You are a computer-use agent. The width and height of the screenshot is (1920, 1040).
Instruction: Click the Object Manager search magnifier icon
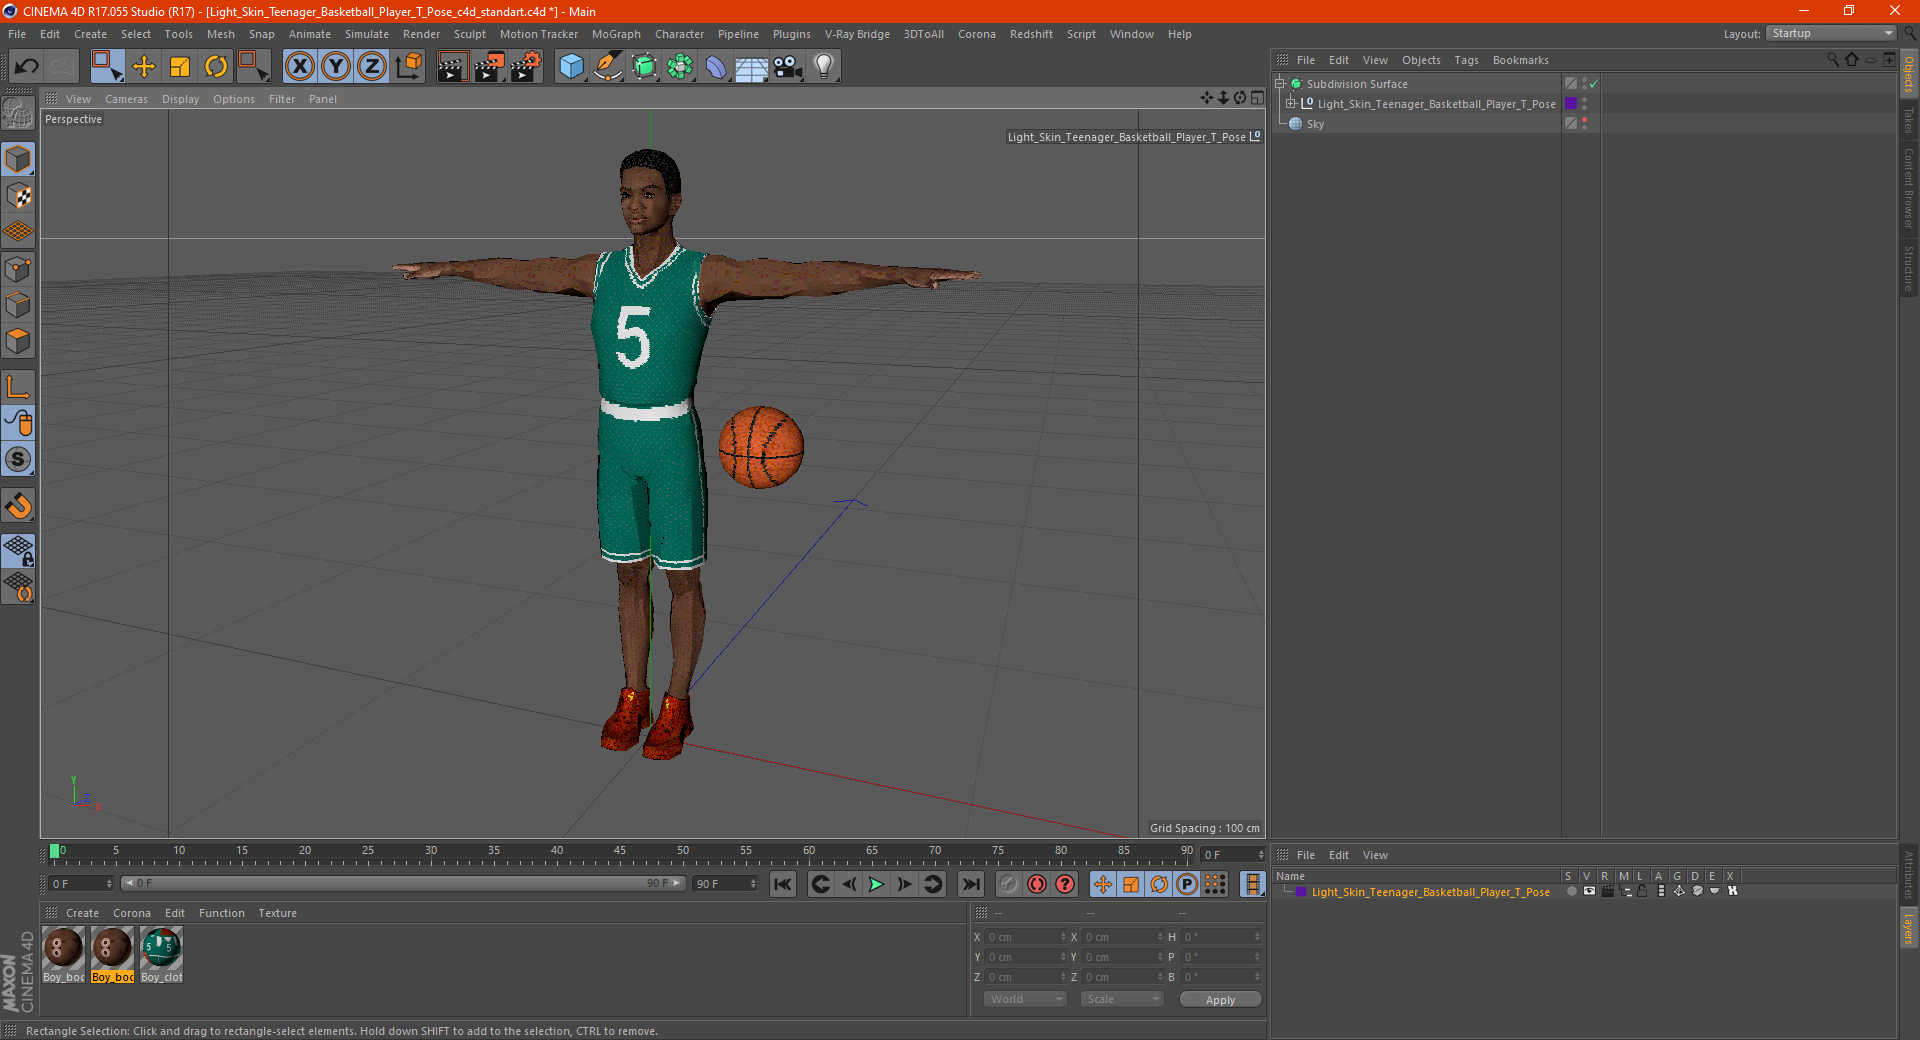pos(1833,60)
